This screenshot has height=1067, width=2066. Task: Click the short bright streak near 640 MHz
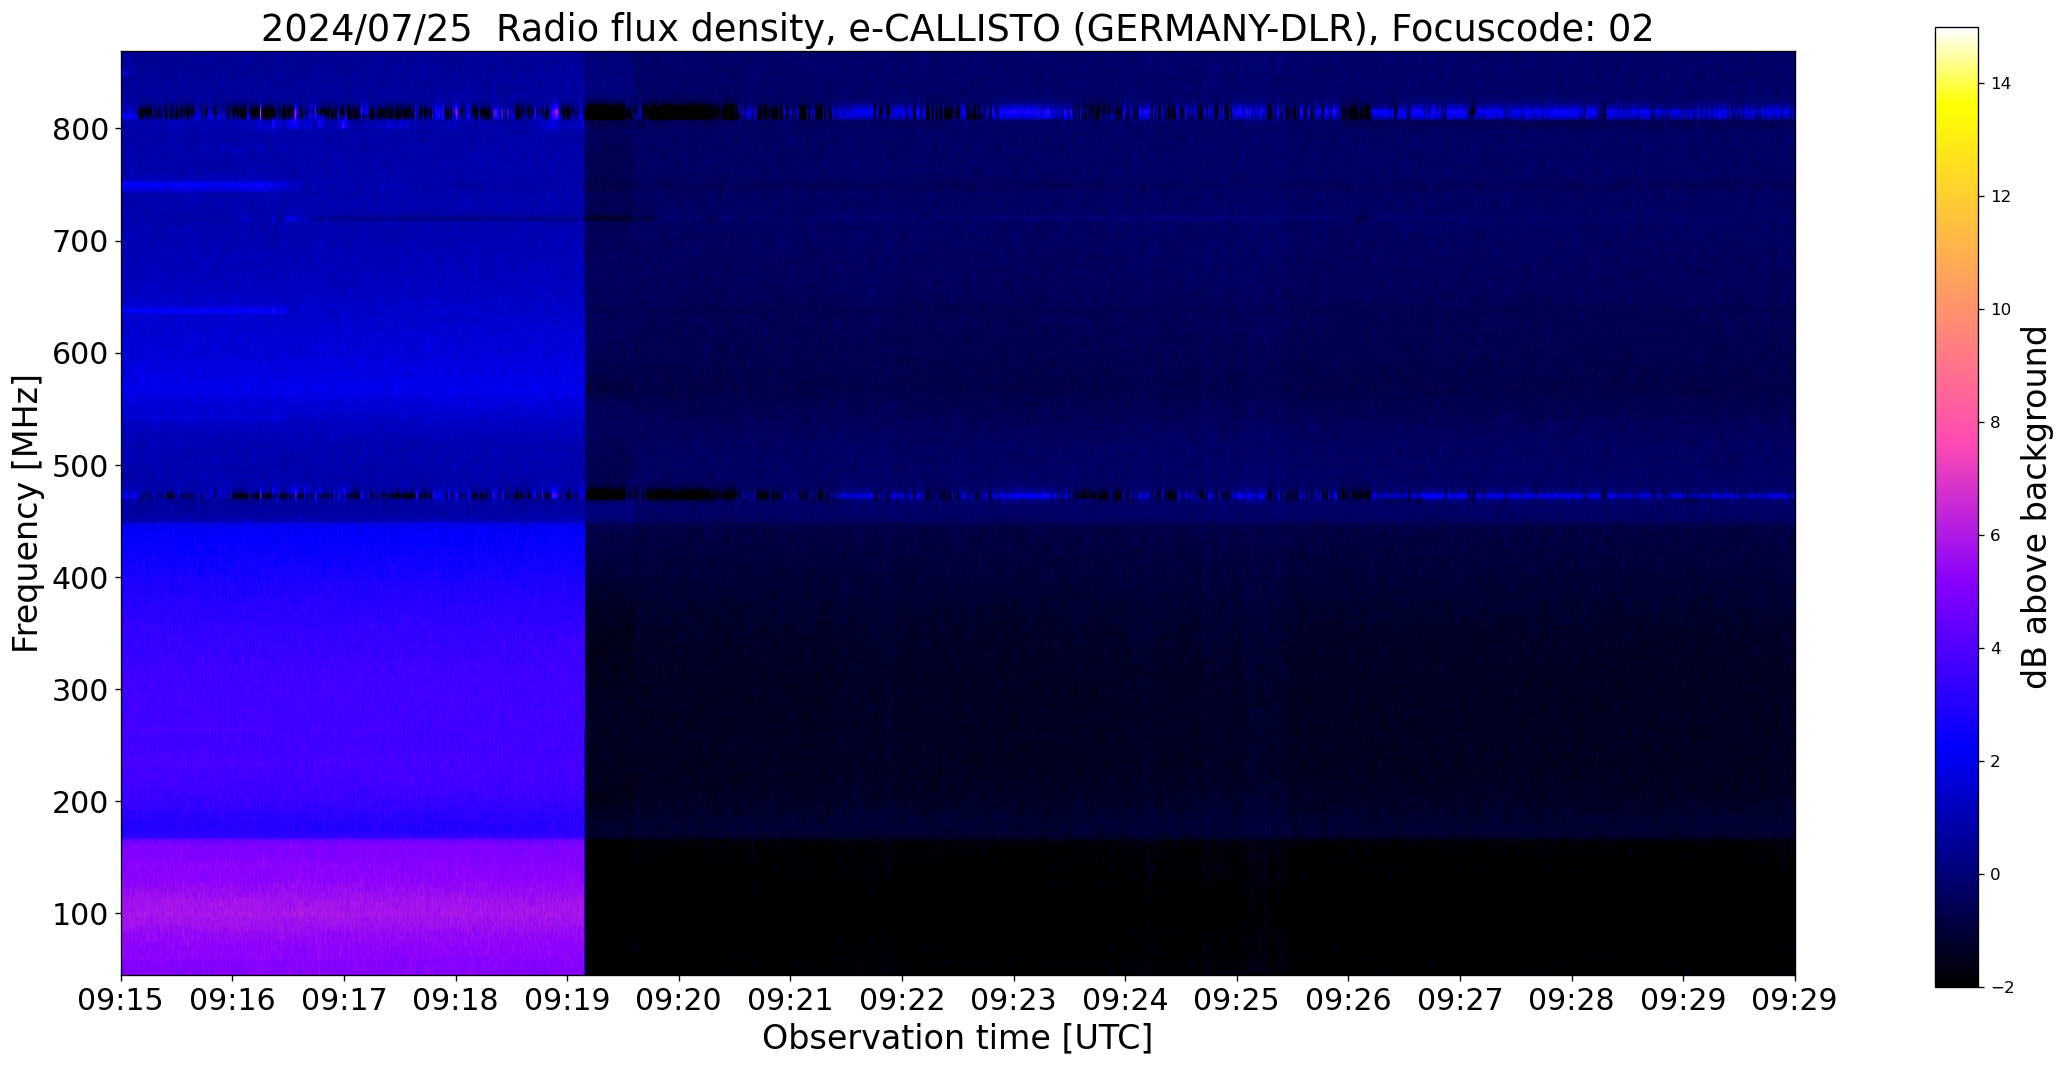pyautogui.click(x=204, y=311)
